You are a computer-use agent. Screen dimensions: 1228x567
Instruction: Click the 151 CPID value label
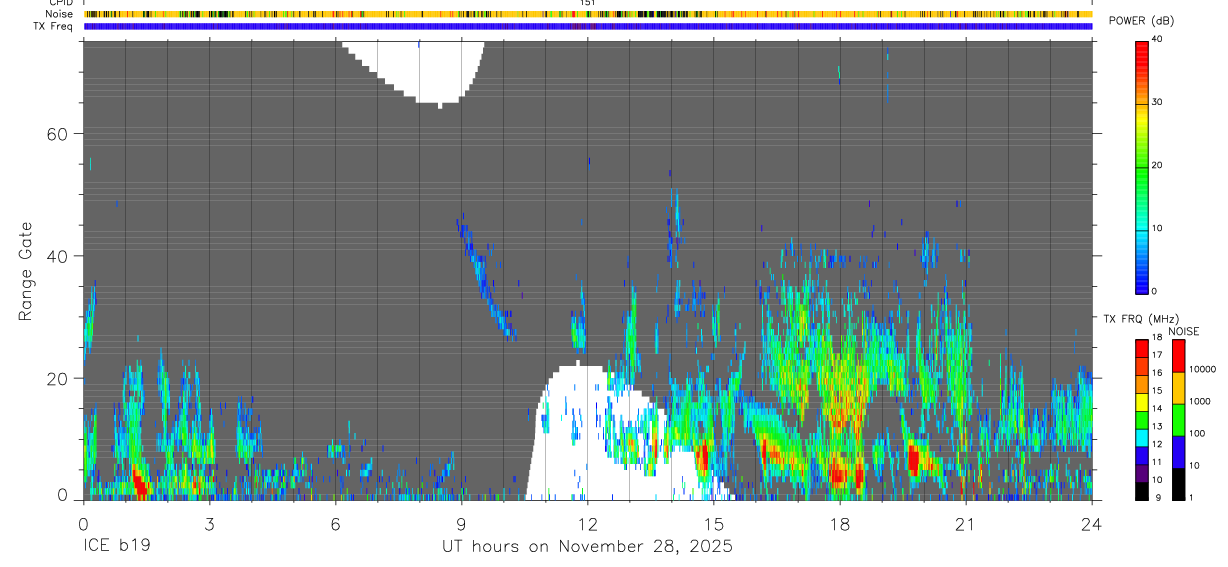[588, 3]
